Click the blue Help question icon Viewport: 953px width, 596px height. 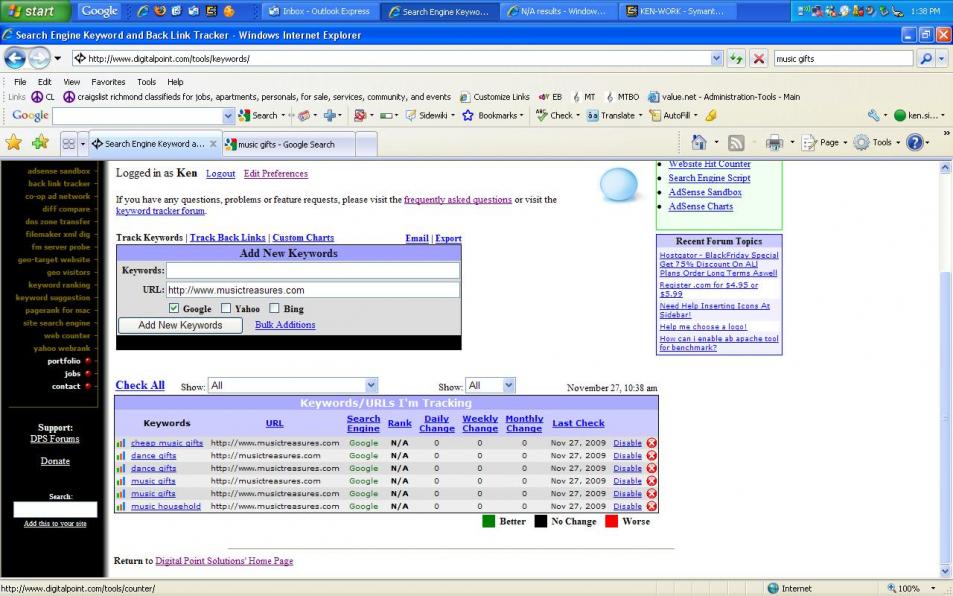pos(914,143)
